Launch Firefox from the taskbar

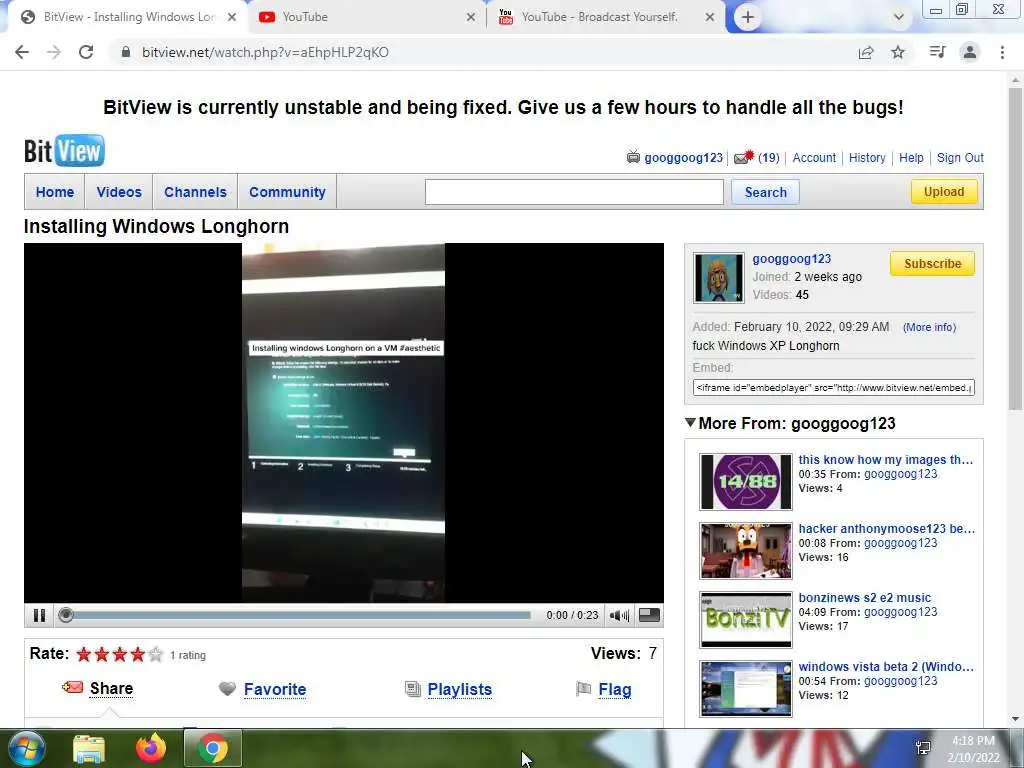pyautogui.click(x=151, y=748)
